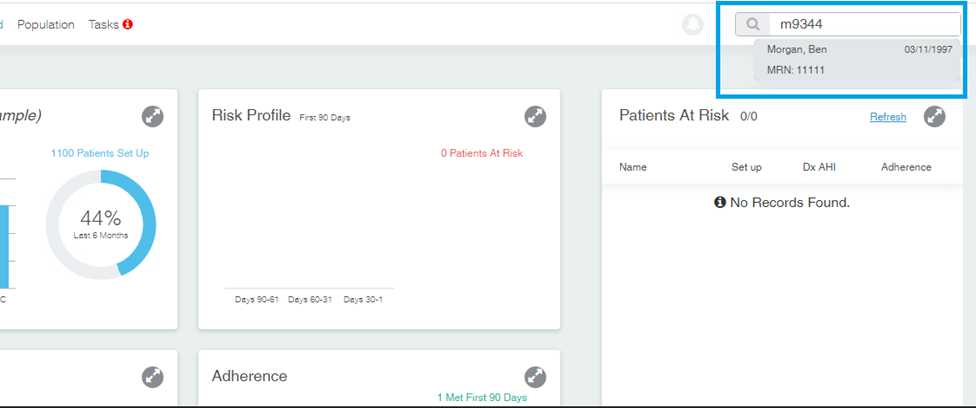Image resolution: width=976 pixels, height=408 pixels.
Task: Click the Refresh link
Action: click(888, 116)
